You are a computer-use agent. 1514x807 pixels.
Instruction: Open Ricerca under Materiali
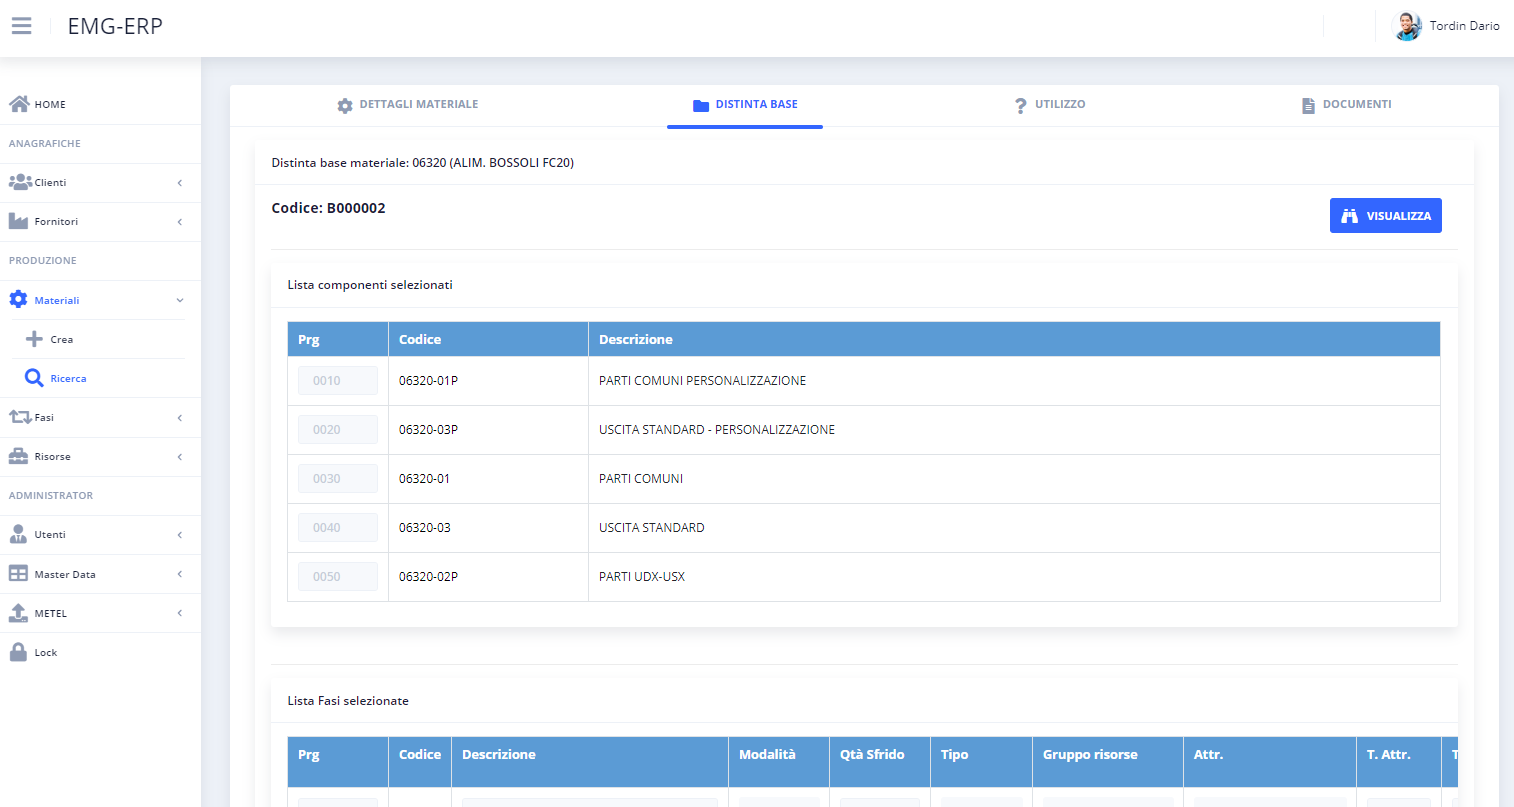click(x=68, y=379)
